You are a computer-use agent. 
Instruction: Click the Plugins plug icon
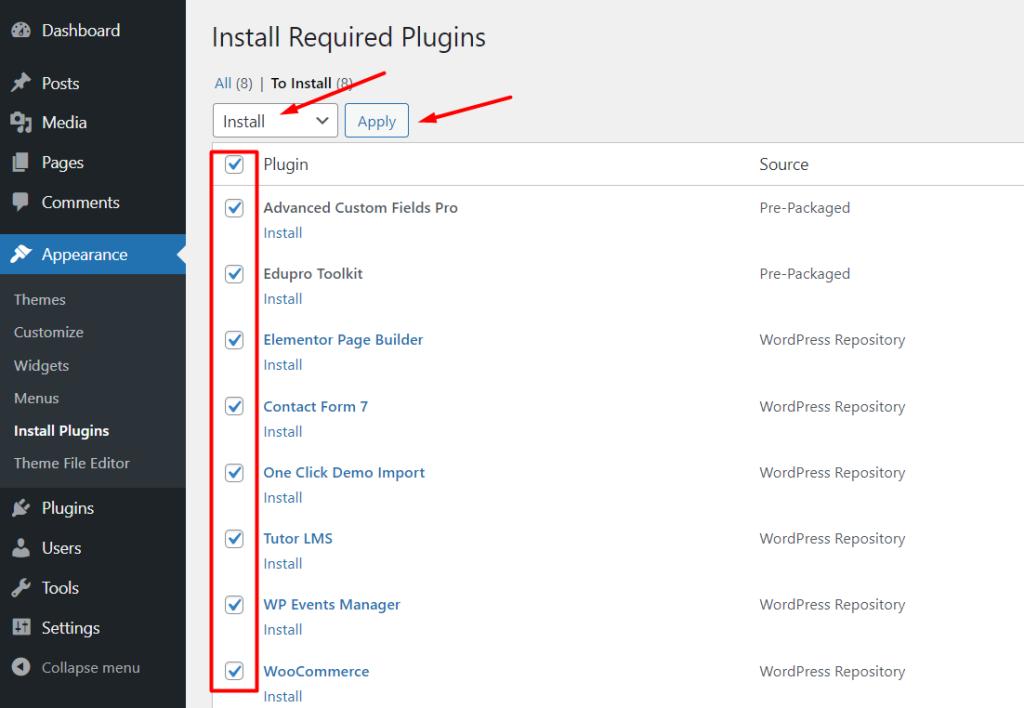(x=21, y=508)
